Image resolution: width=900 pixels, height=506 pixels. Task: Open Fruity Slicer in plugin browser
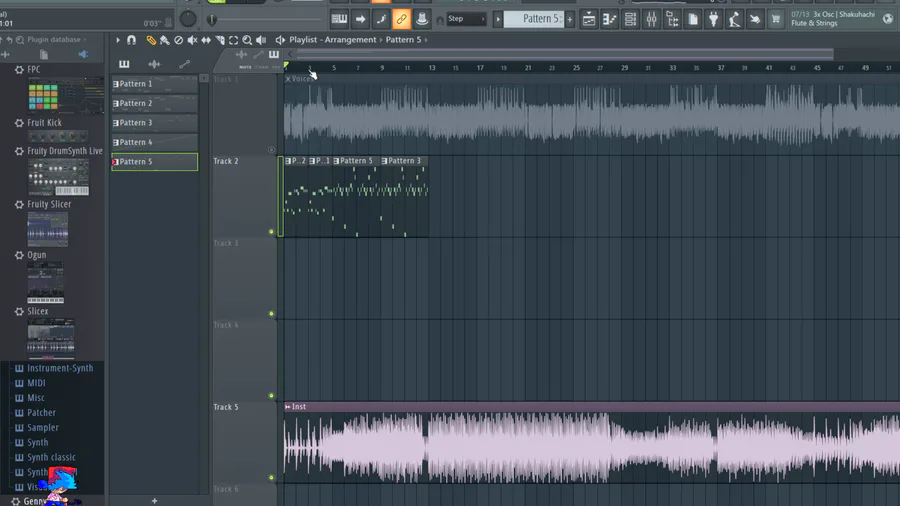pos(49,204)
